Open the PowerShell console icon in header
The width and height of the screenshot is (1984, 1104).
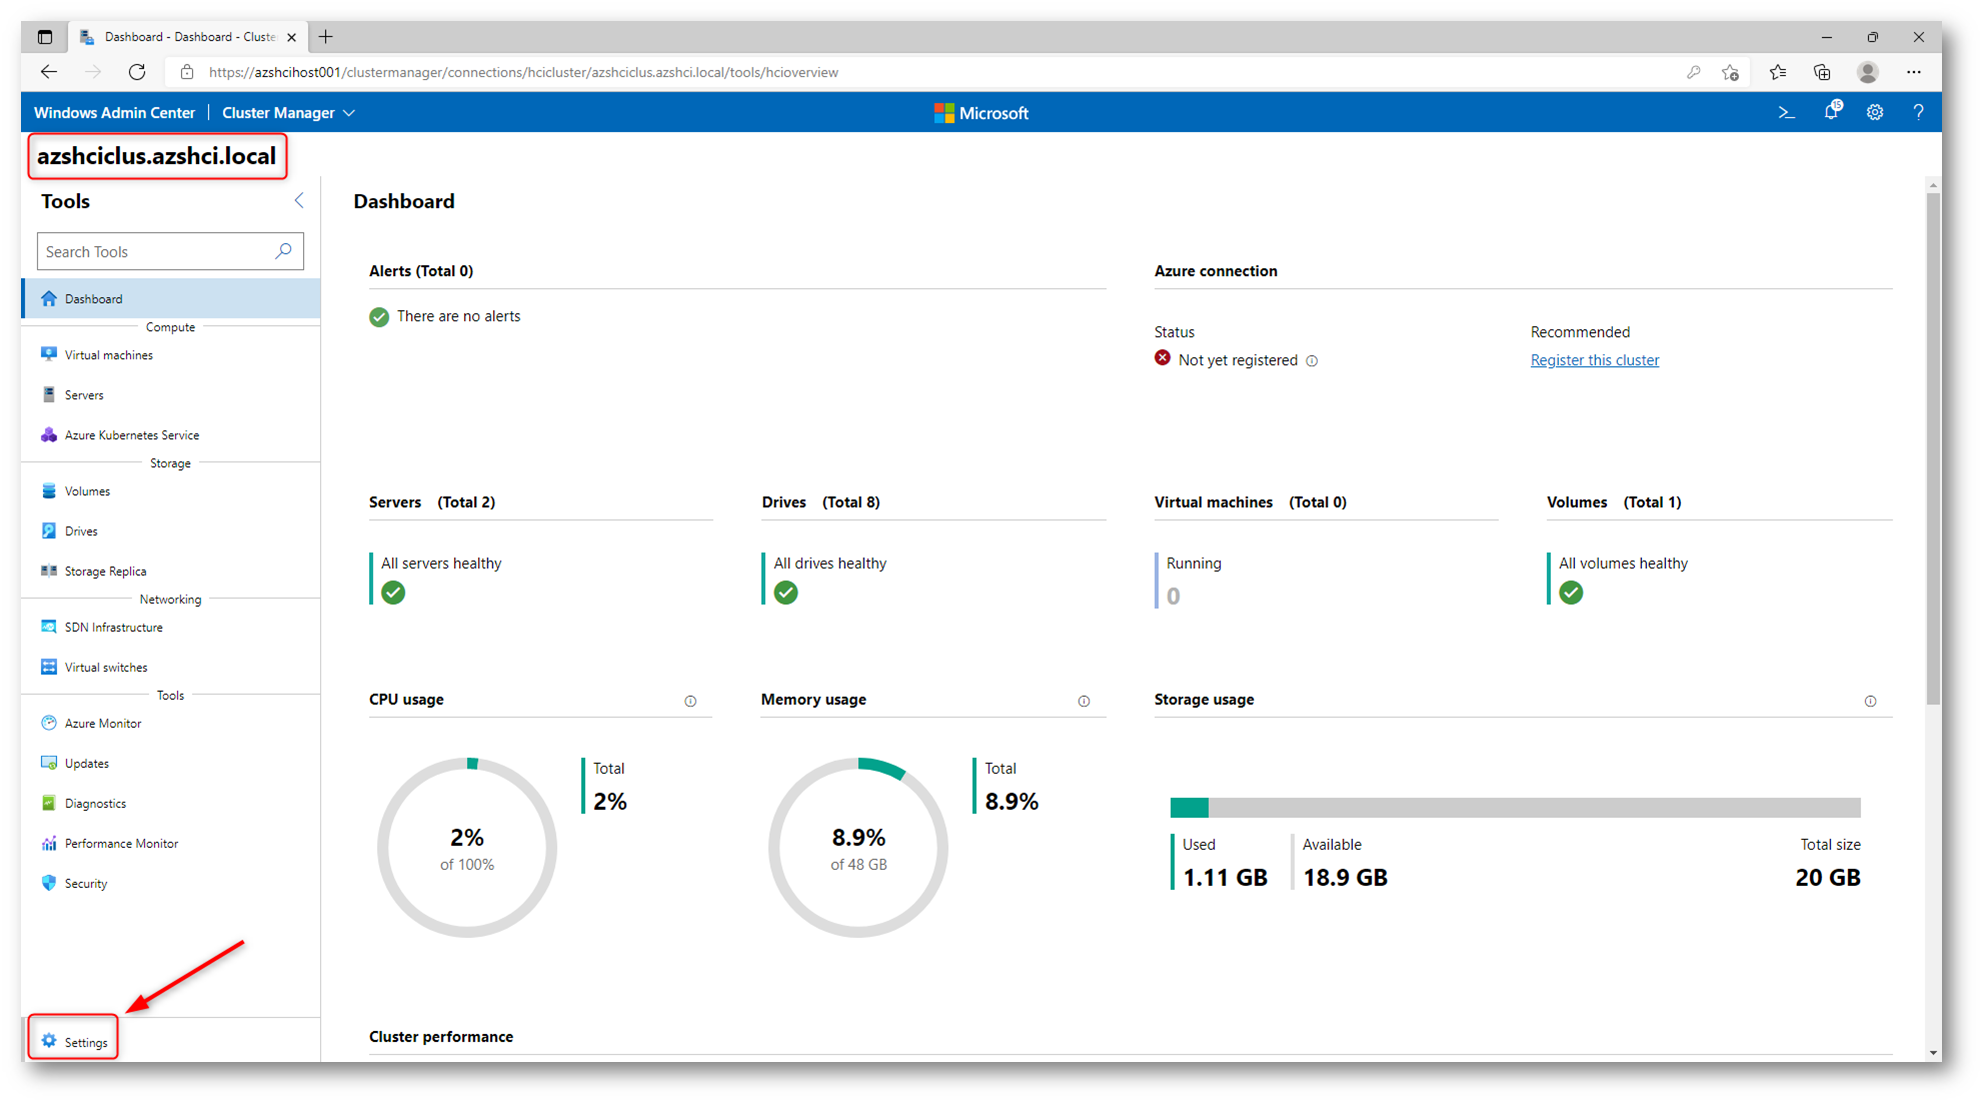click(x=1786, y=113)
